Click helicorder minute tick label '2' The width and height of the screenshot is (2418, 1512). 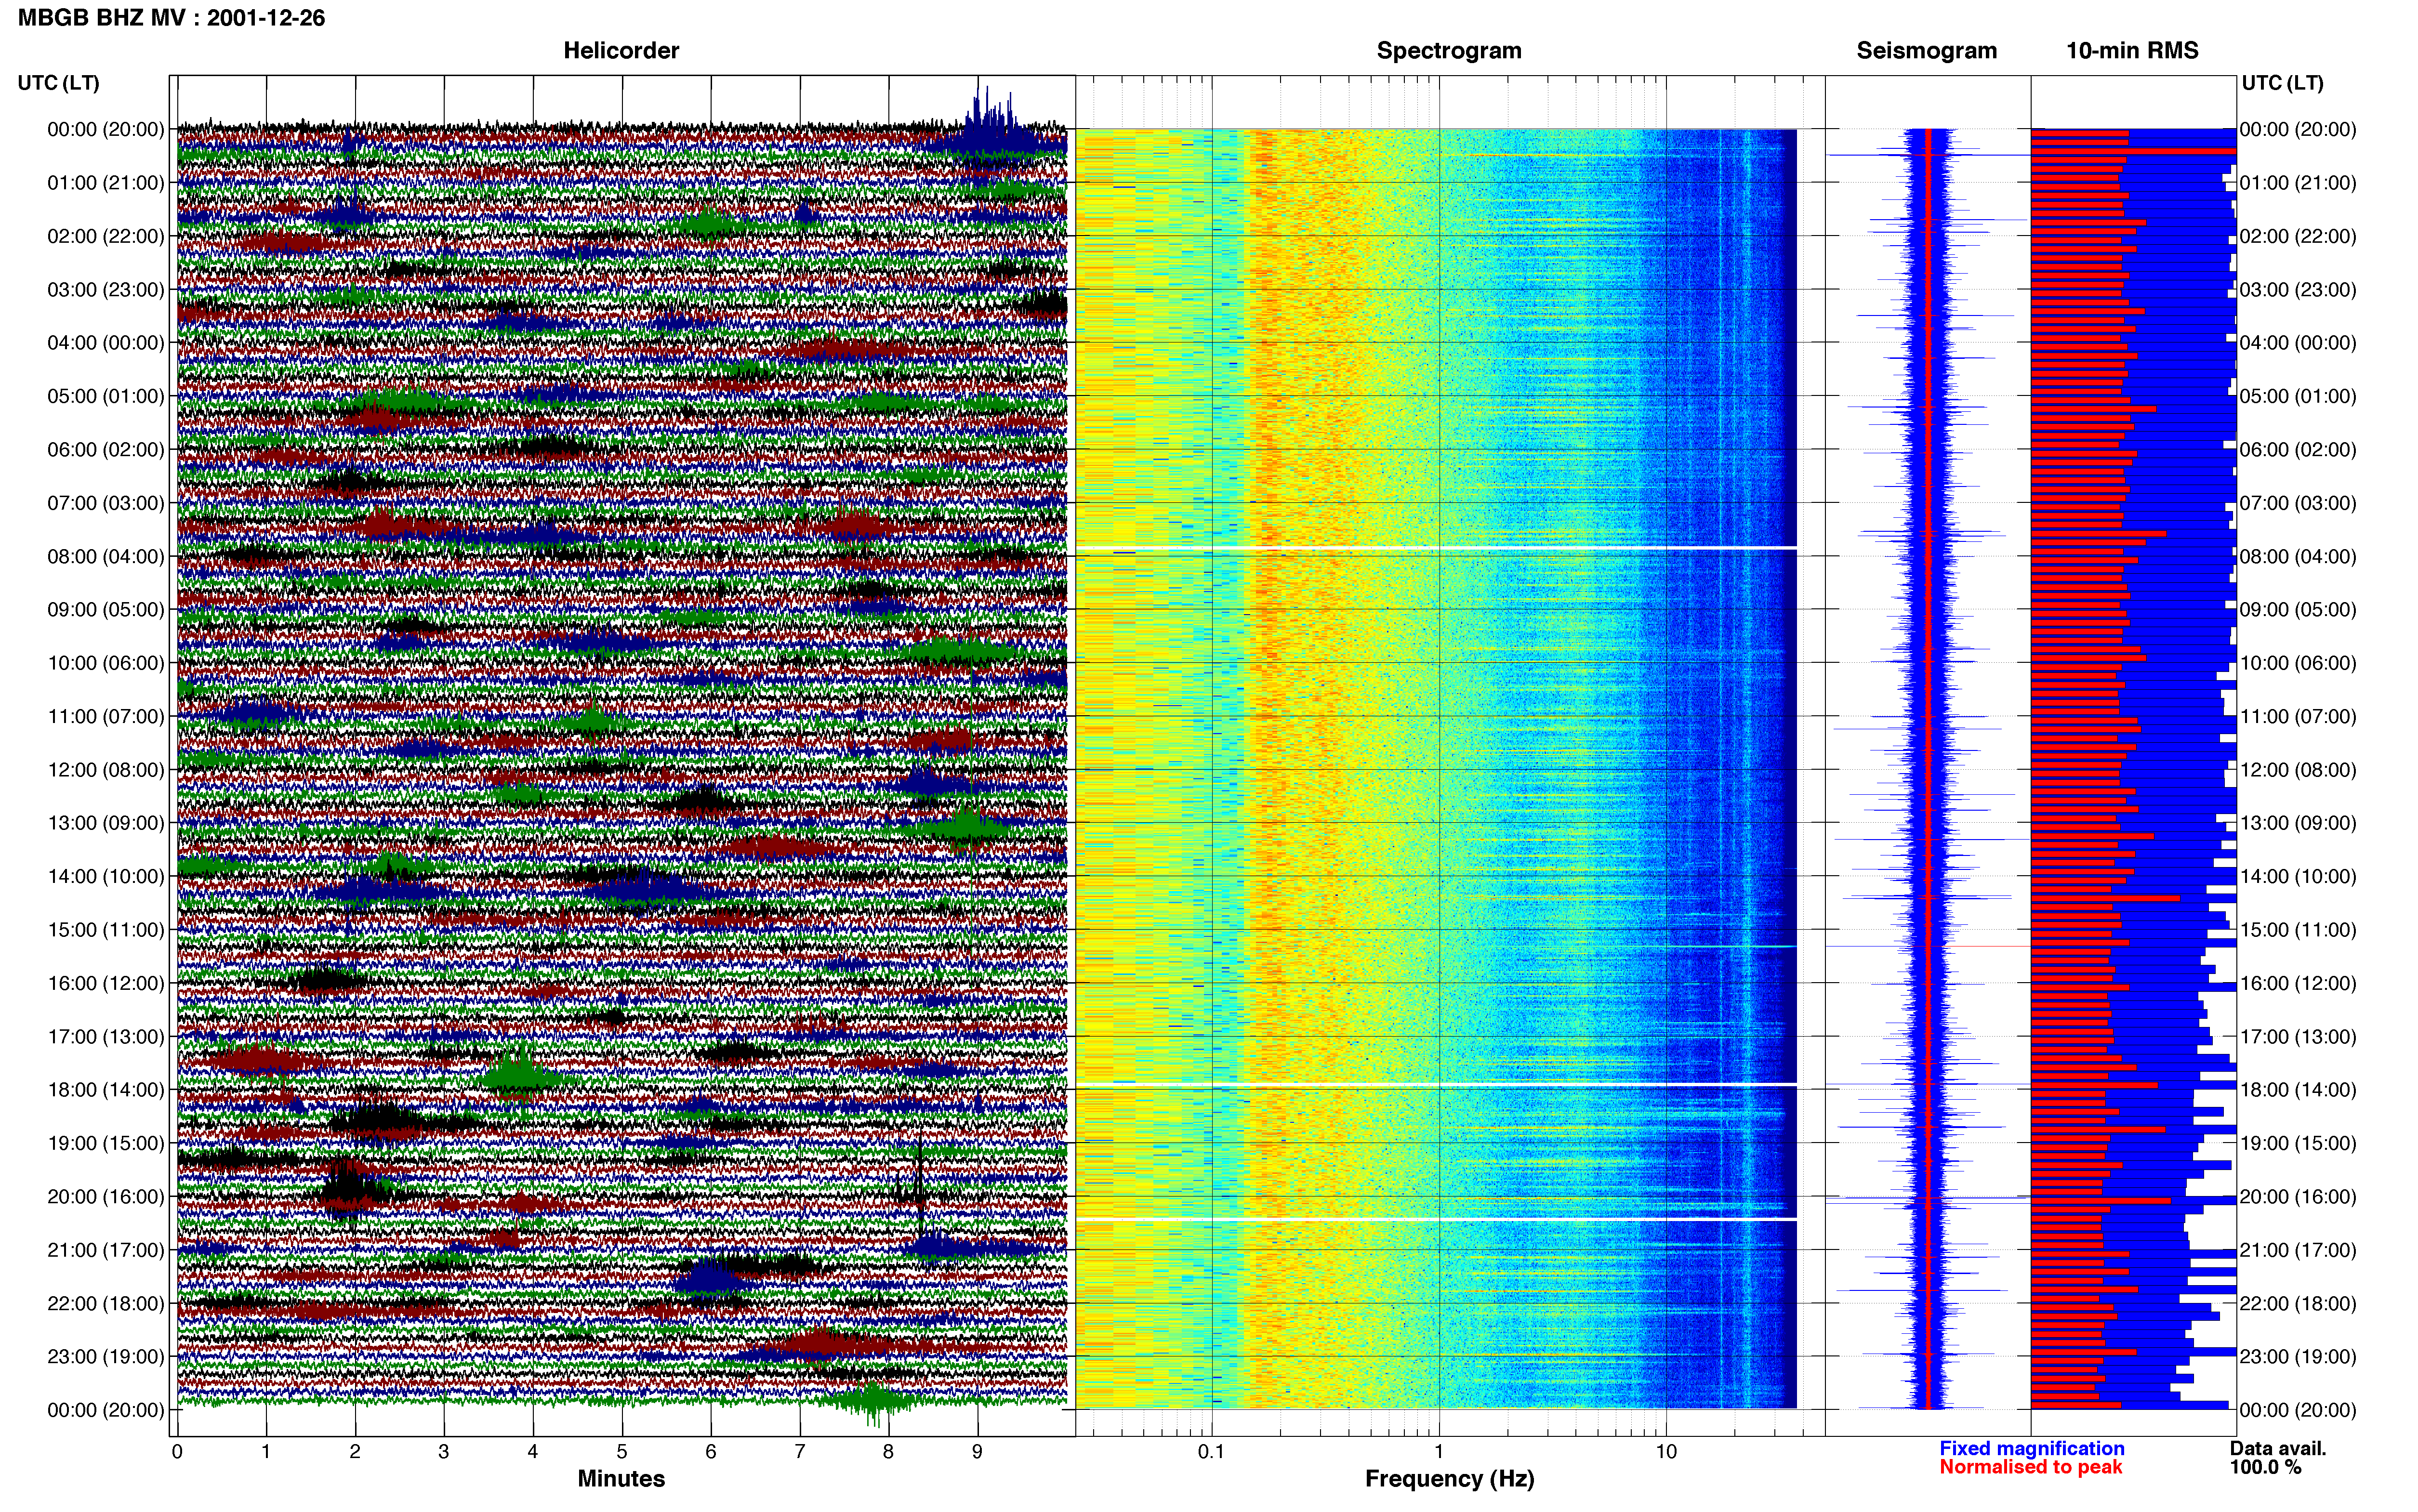coord(355,1452)
